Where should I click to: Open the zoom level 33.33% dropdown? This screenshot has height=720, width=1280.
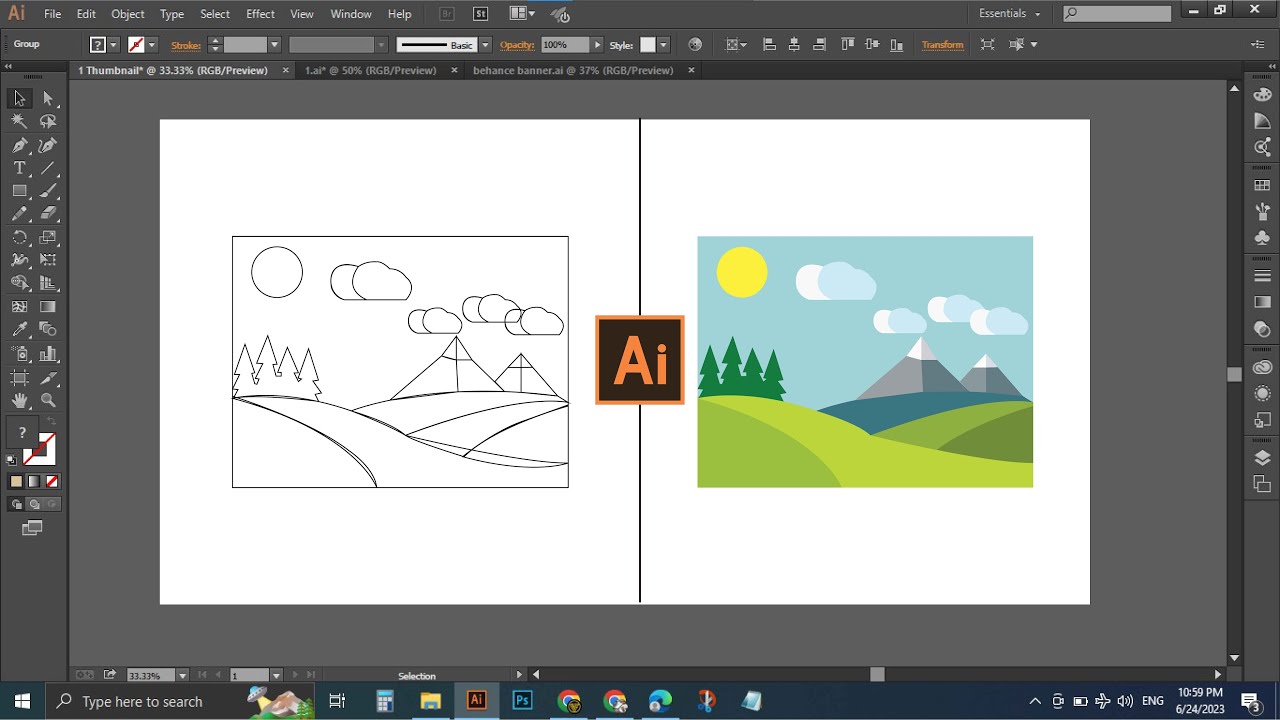click(183, 676)
